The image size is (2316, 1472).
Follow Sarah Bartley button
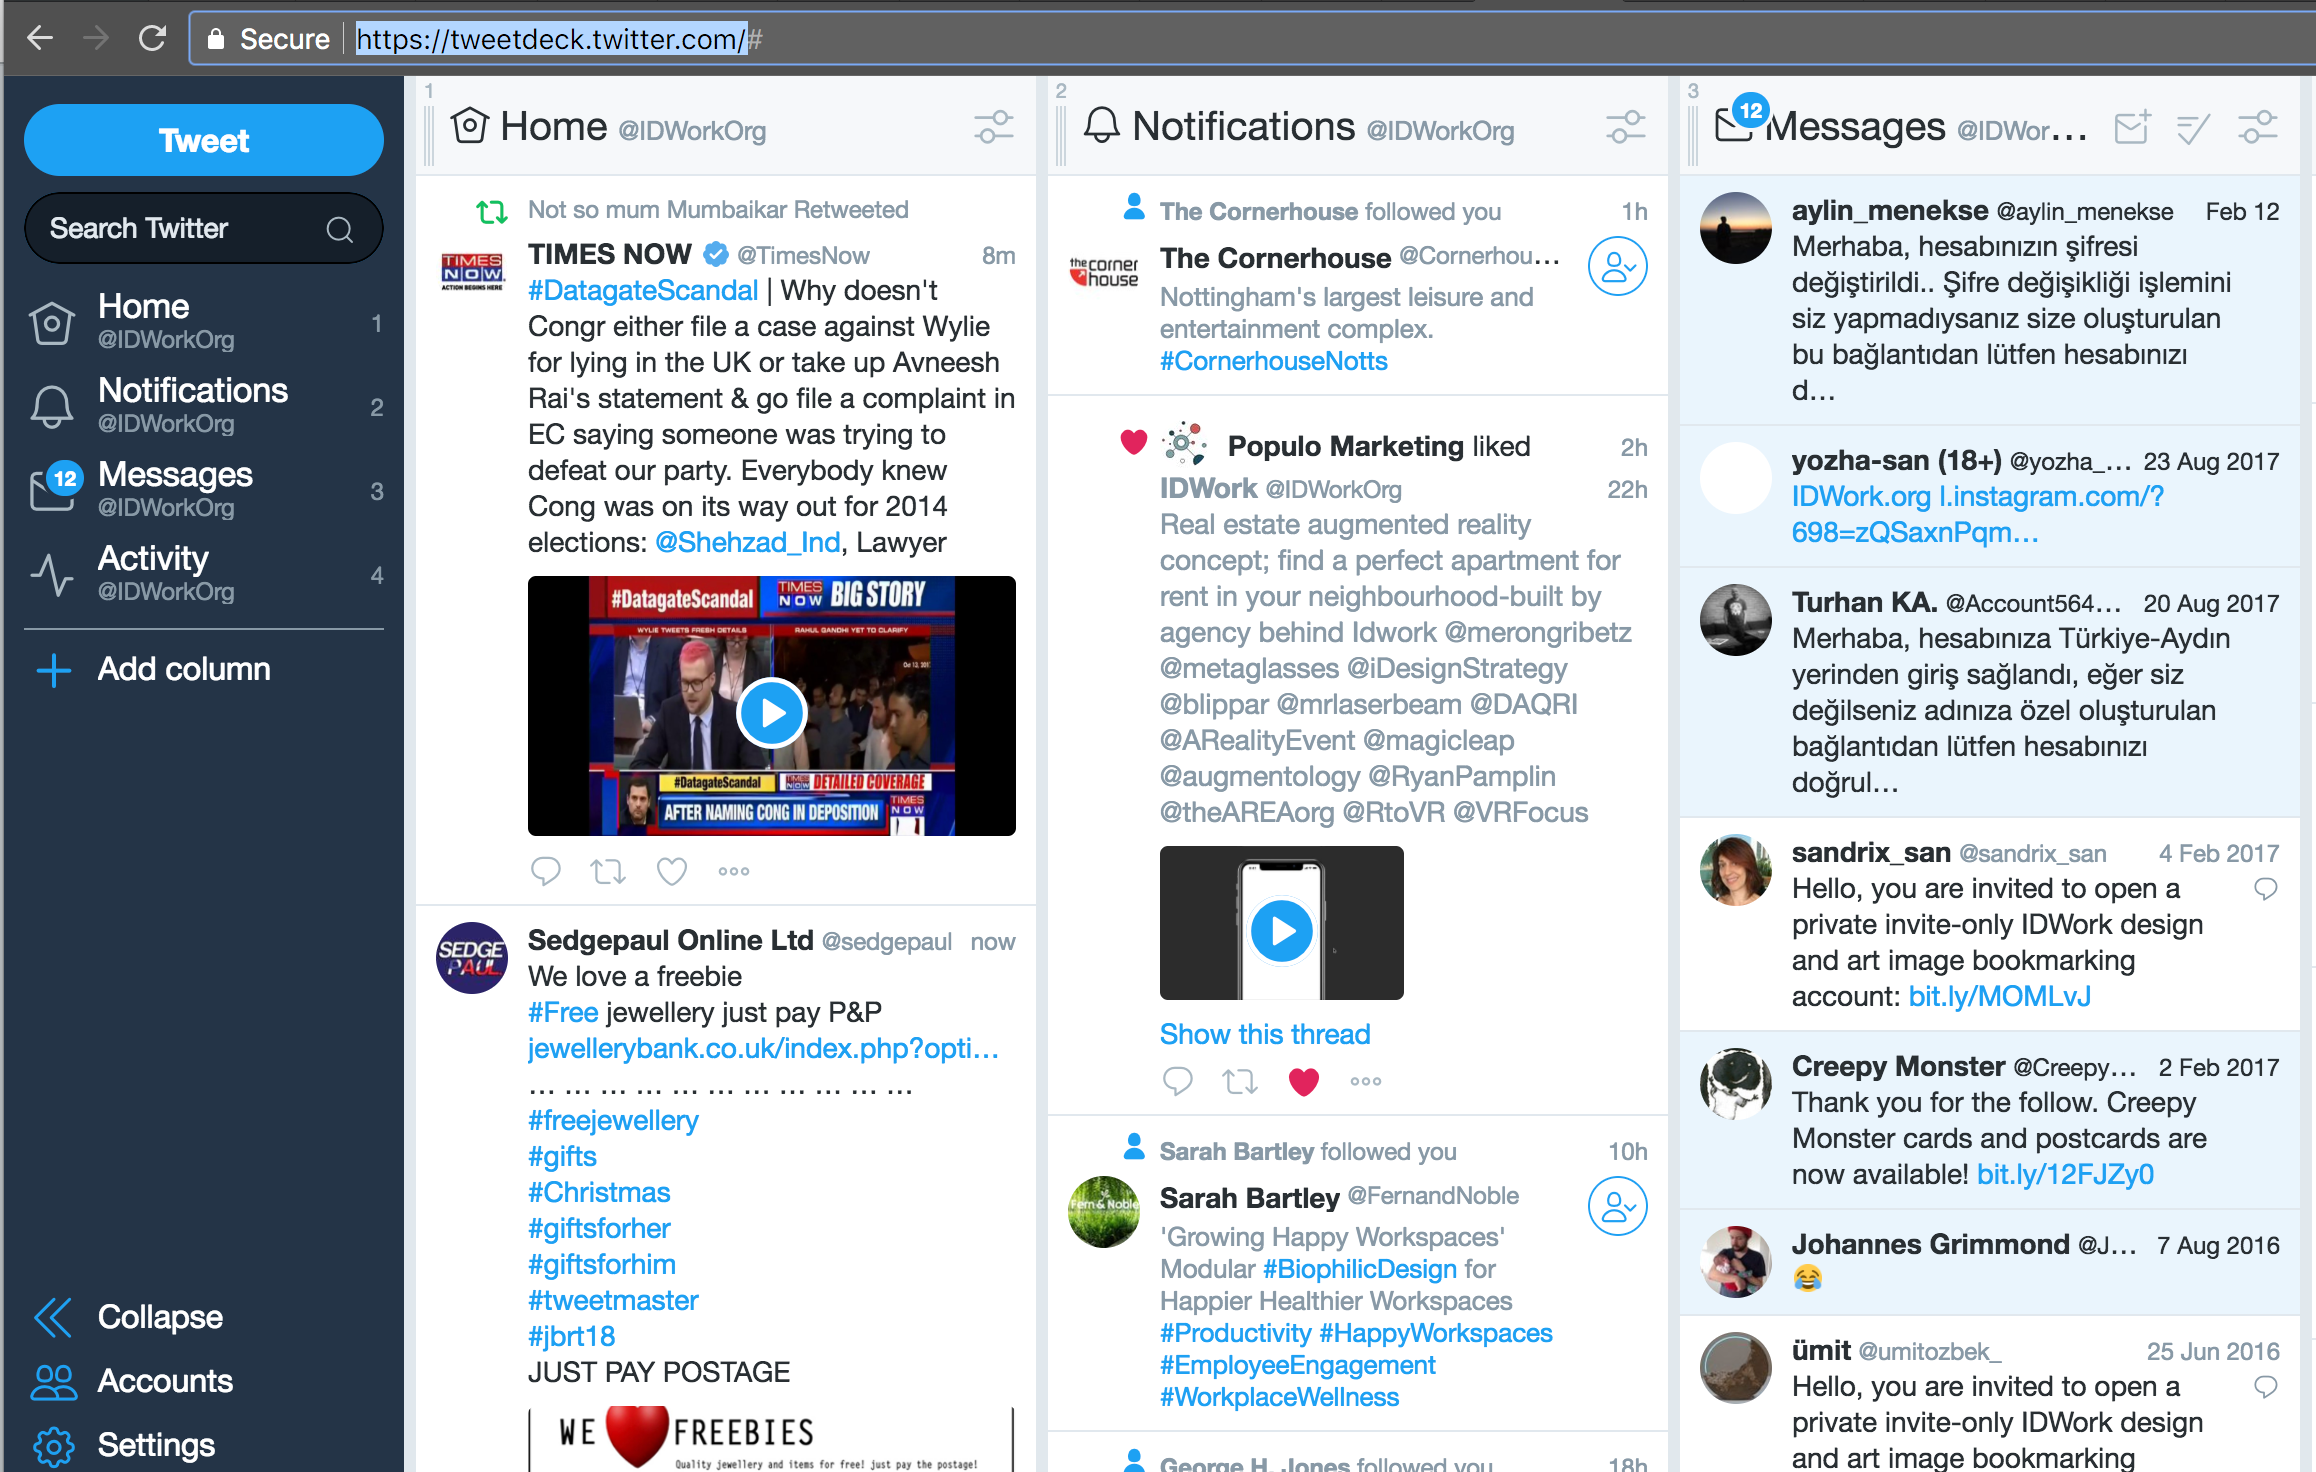point(1618,1206)
